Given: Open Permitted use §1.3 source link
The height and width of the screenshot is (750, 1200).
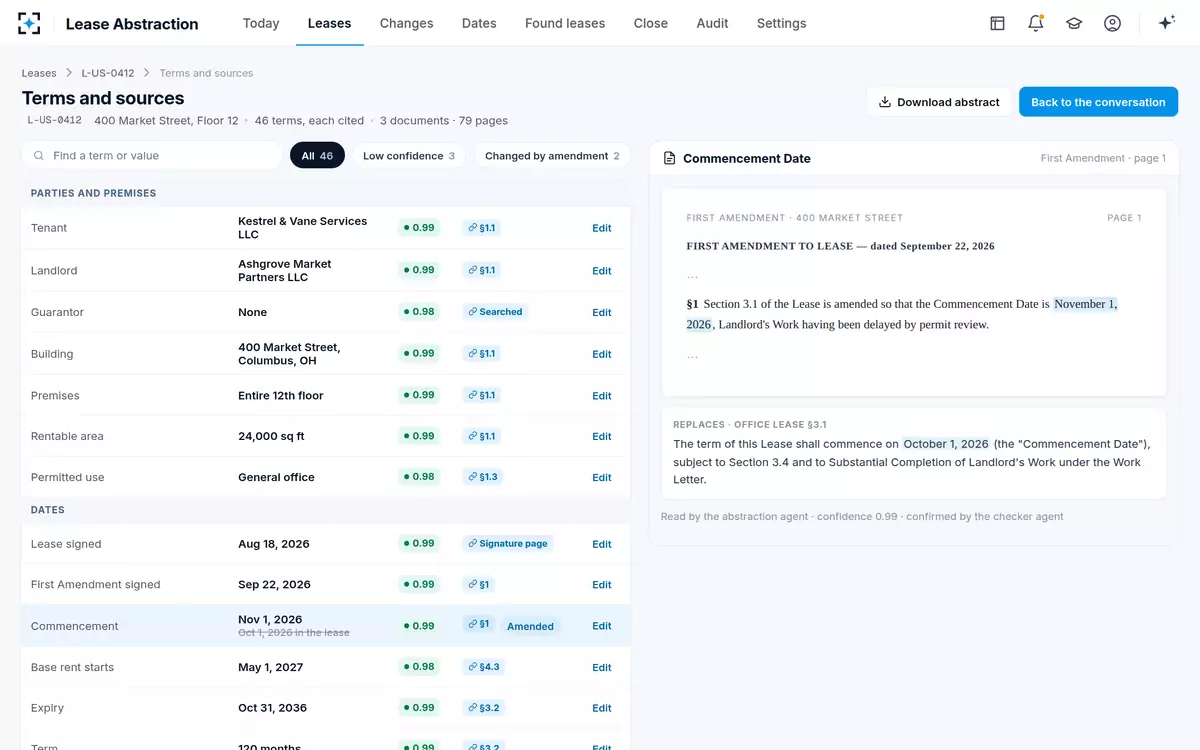Looking at the screenshot, I should [x=481, y=477].
